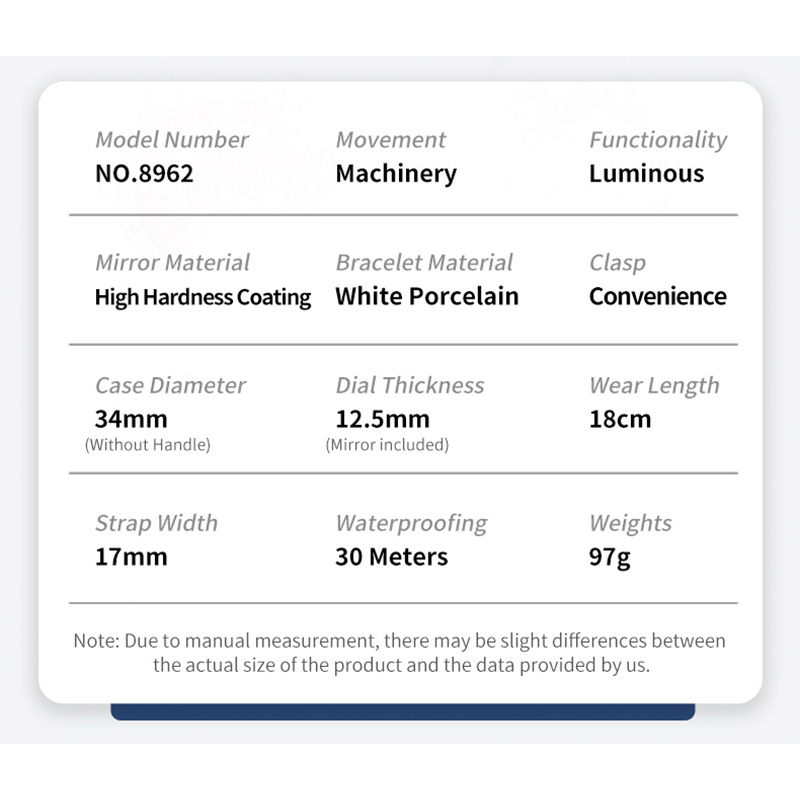Click the Without Handle note
The width and height of the screenshot is (800, 800).
(147, 445)
